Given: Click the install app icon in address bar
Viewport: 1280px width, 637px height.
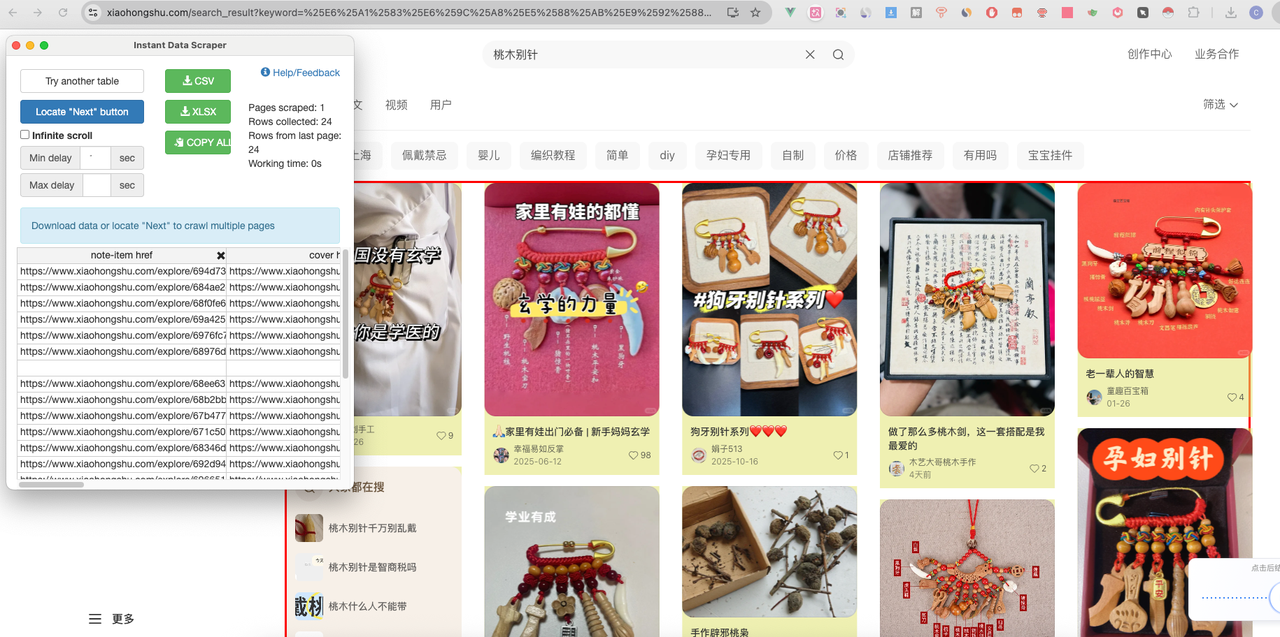Looking at the screenshot, I should pos(733,13).
